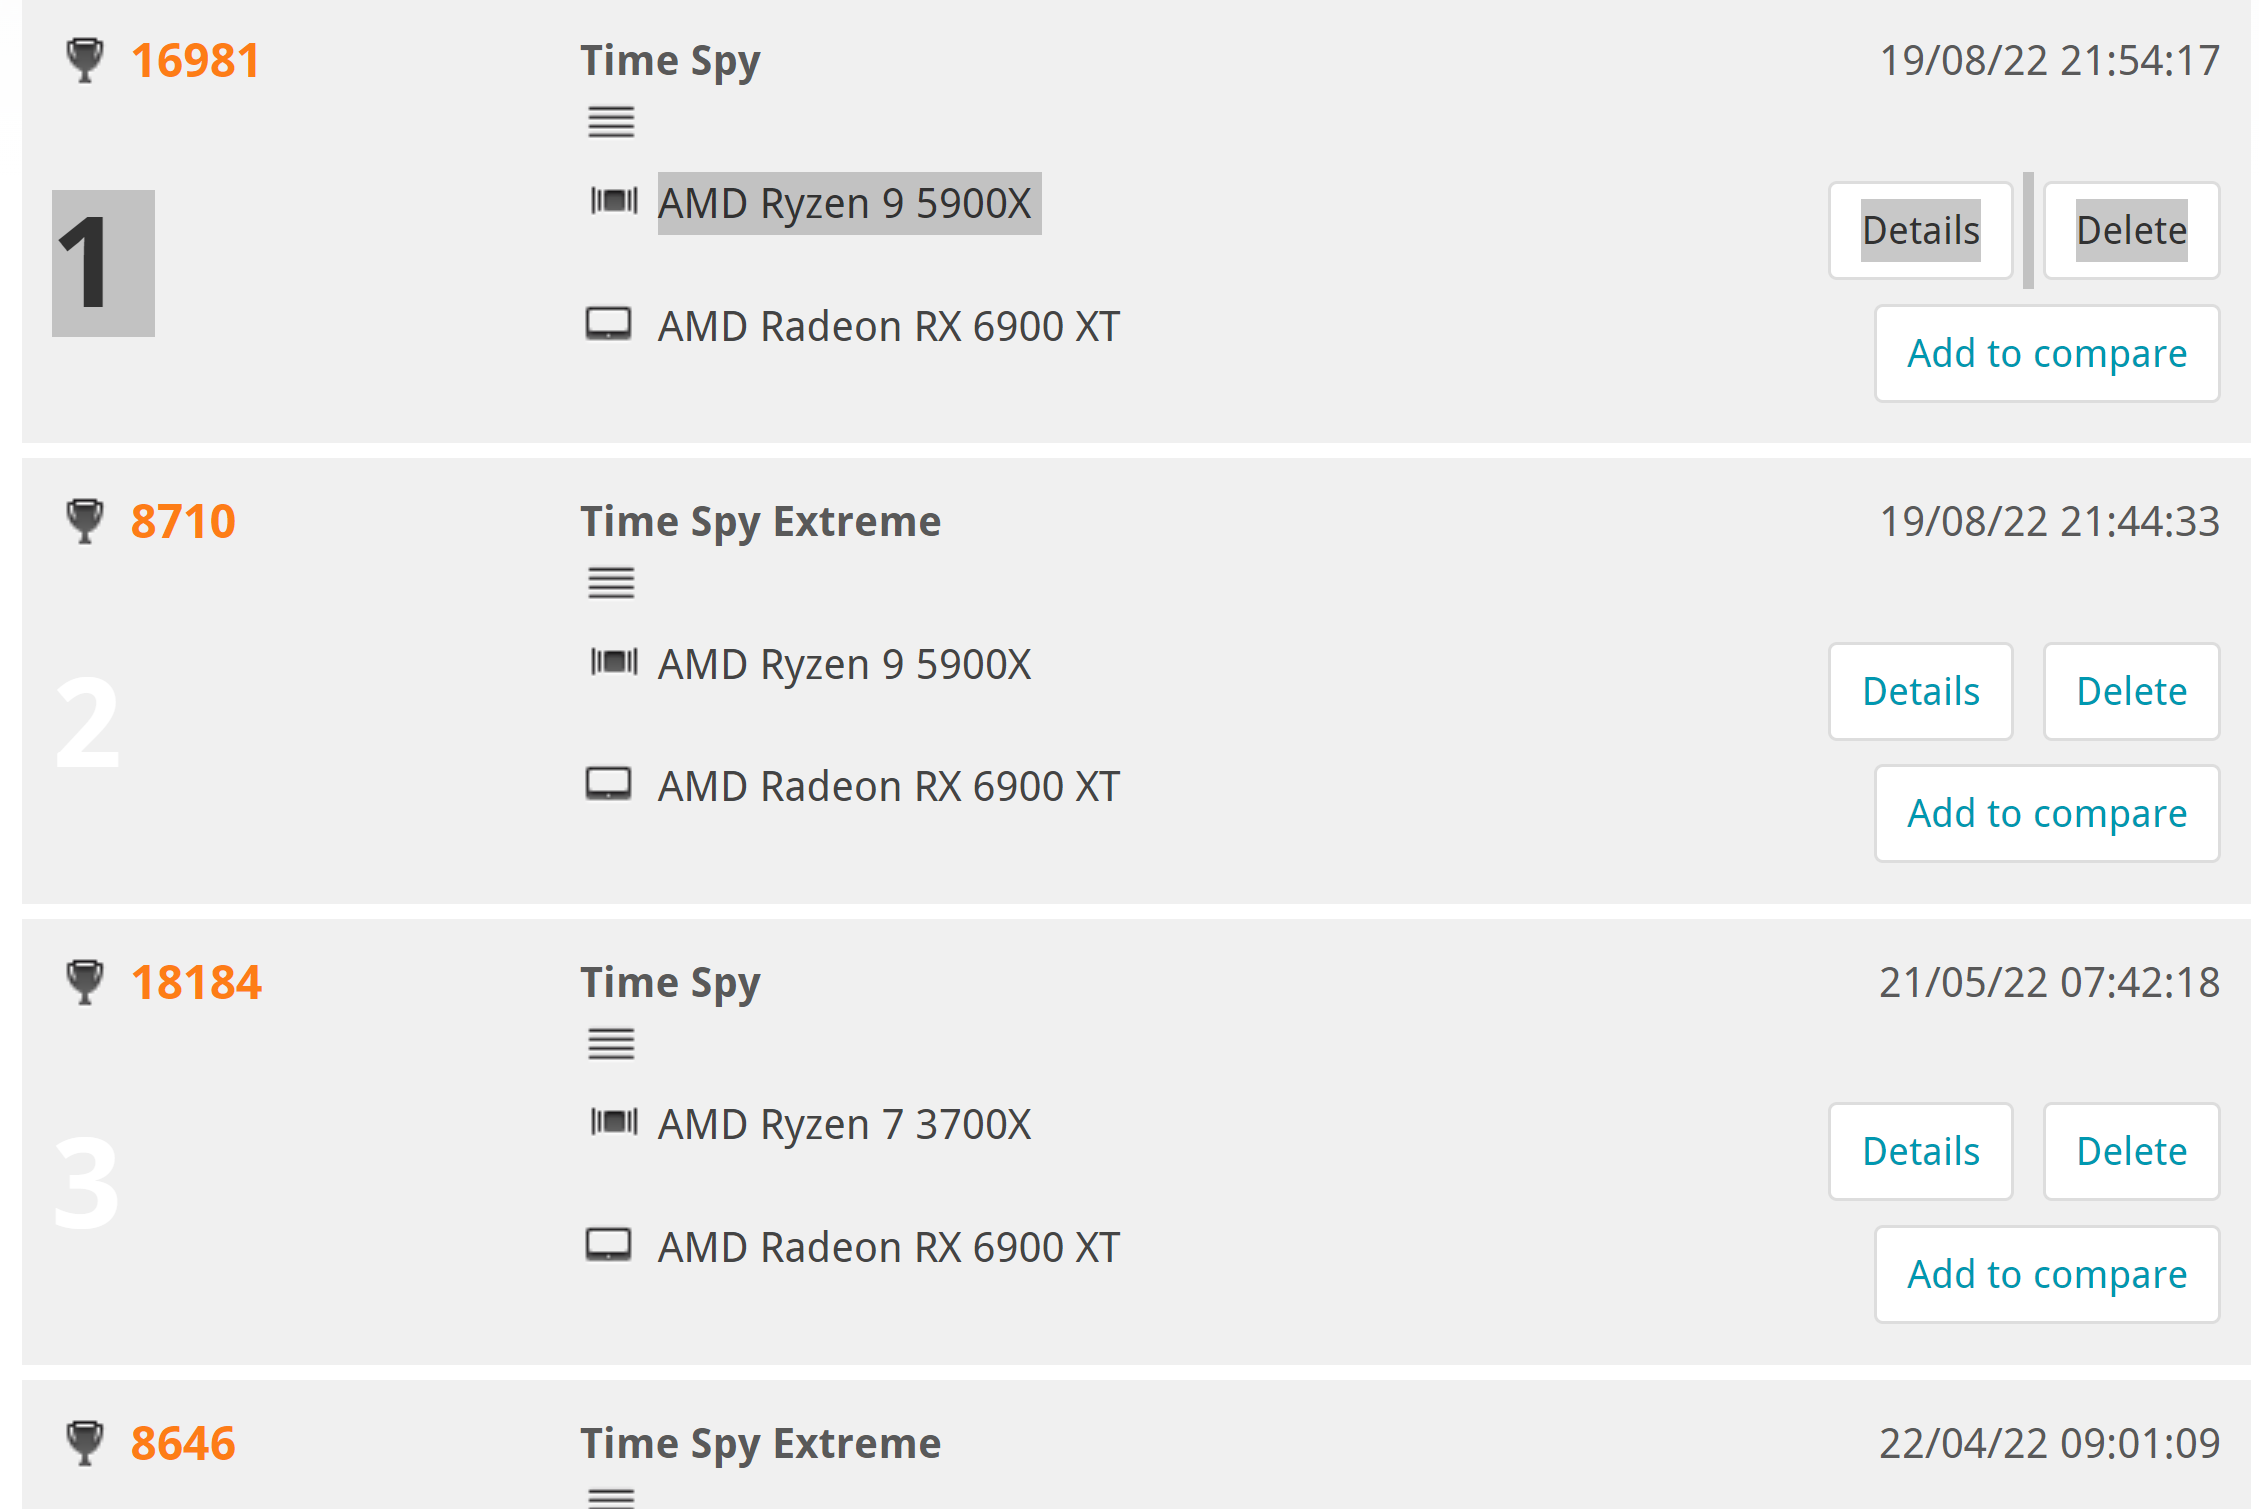Click the trophy icon beside score 18184
This screenshot has width=2259, height=1509.
[x=85, y=982]
